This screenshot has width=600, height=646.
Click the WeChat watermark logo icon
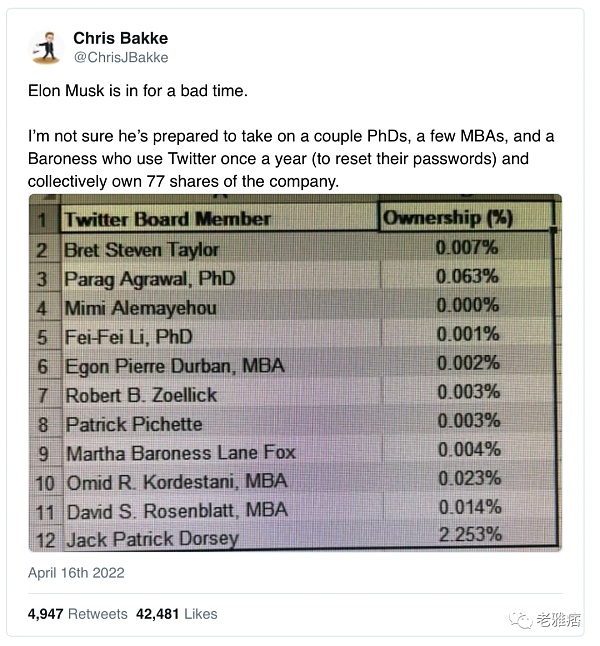coord(521,619)
